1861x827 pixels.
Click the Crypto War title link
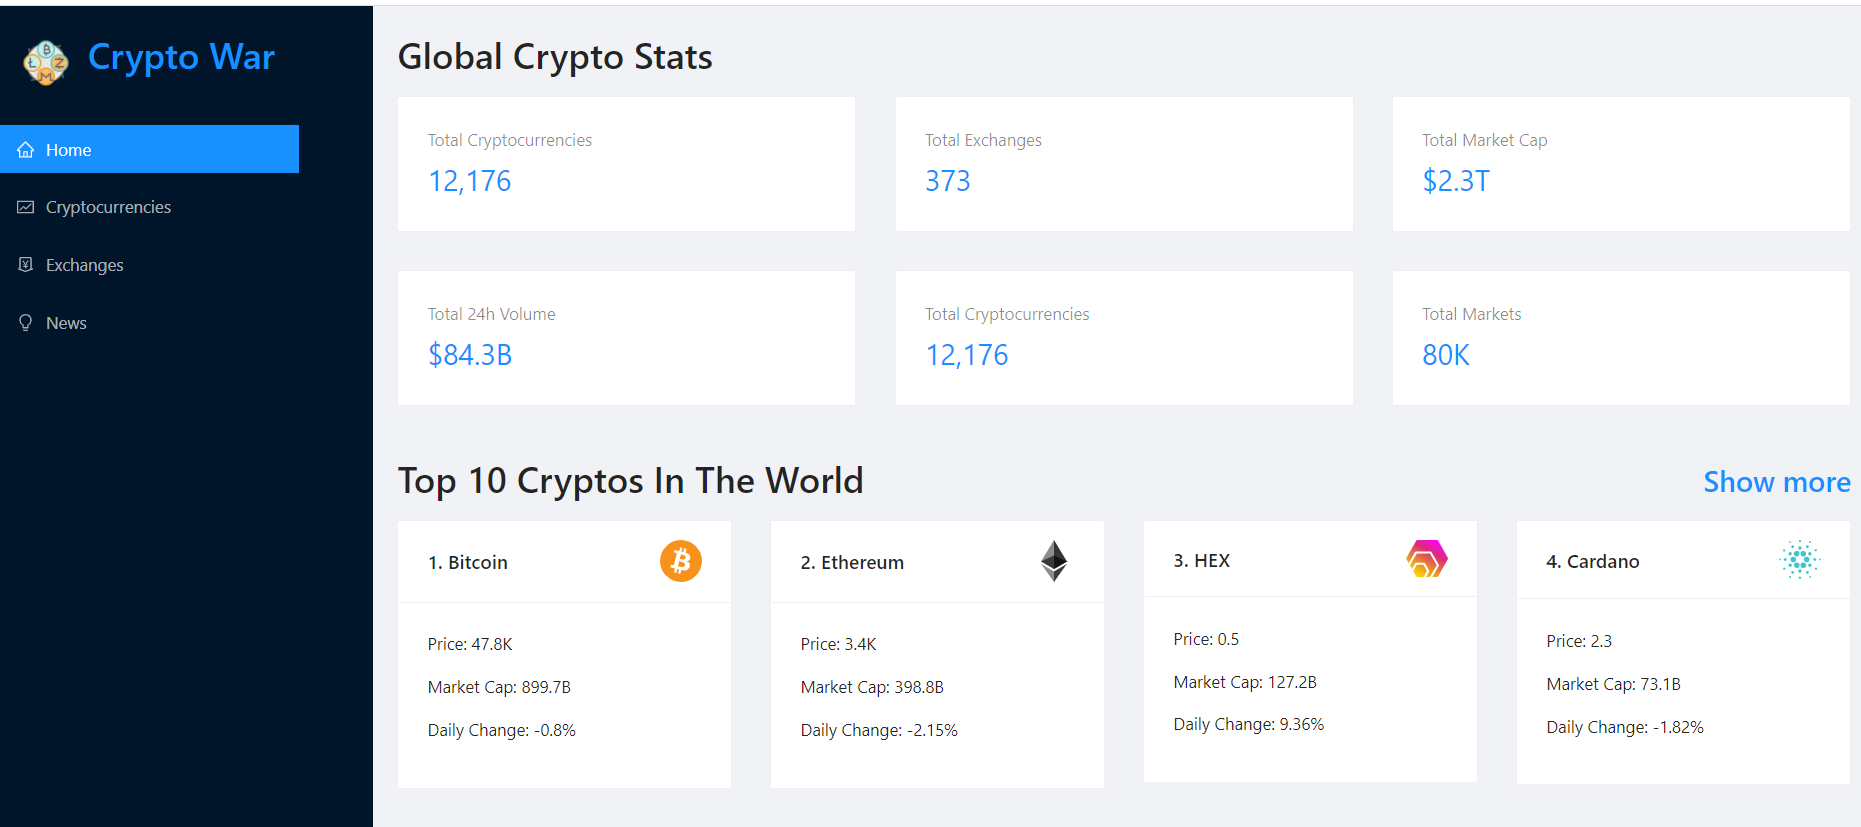pos(181,58)
